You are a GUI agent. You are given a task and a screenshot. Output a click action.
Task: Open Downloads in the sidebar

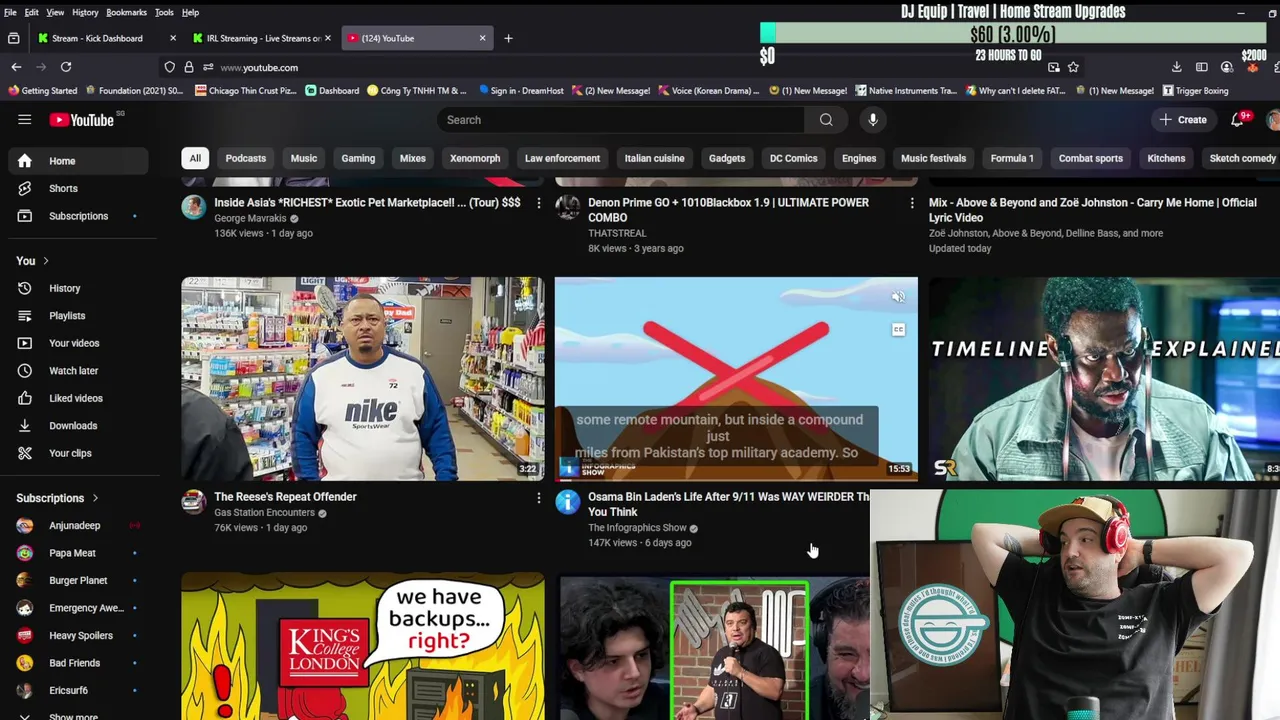pos(79,426)
